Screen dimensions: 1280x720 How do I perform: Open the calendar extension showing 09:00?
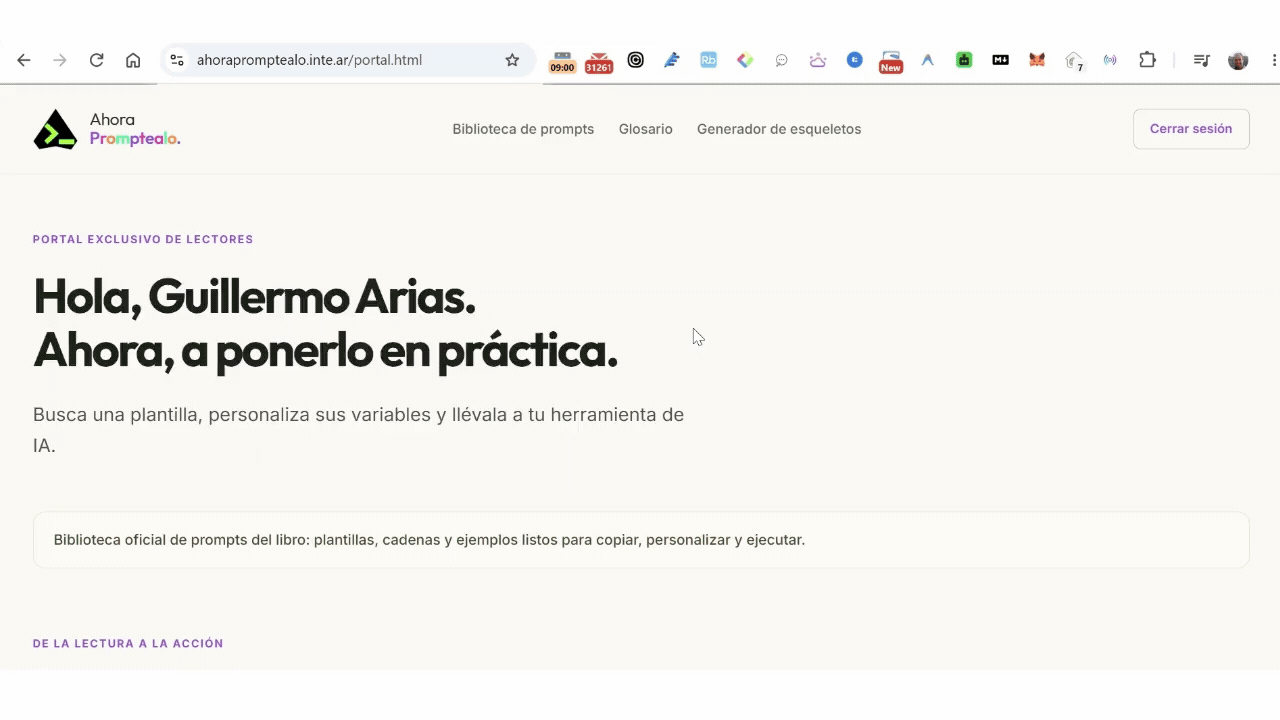pyautogui.click(x=562, y=62)
